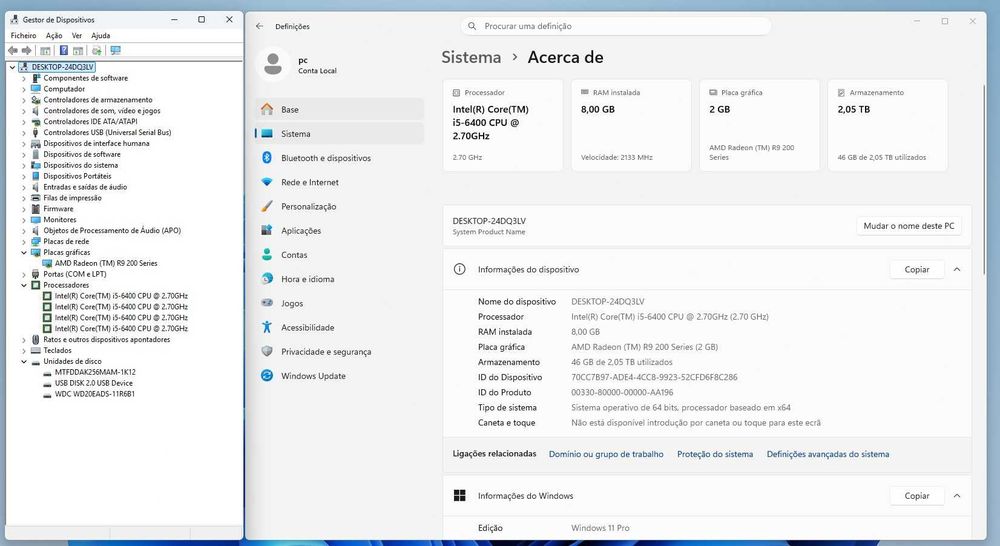Screen dimensions: 1000x546
Task: Click Copiar for Informações do Windows
Action: (x=916, y=496)
